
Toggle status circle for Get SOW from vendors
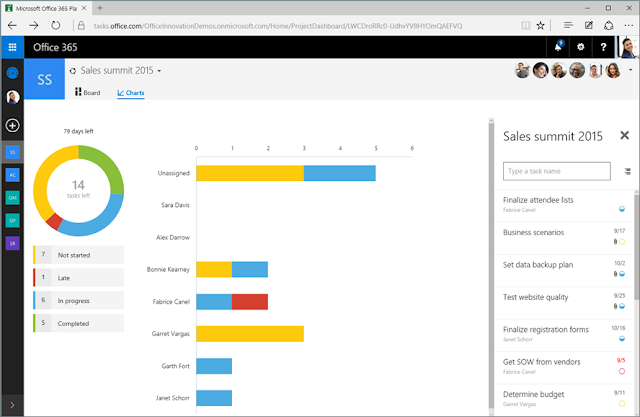(x=622, y=371)
